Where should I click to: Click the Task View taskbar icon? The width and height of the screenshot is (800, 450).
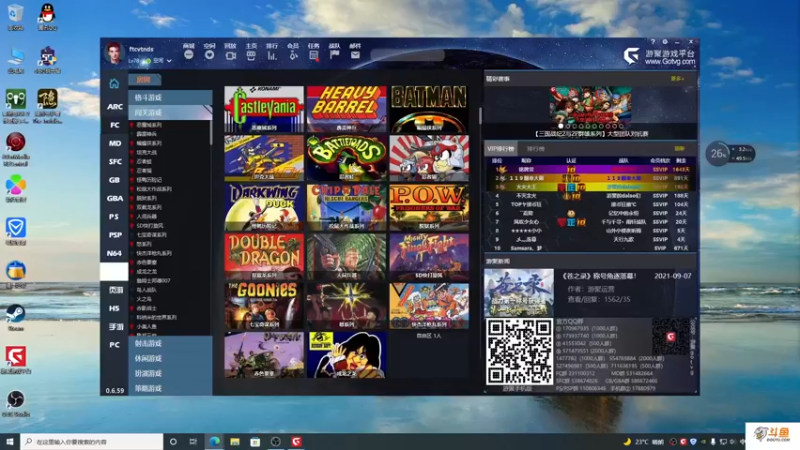point(193,441)
